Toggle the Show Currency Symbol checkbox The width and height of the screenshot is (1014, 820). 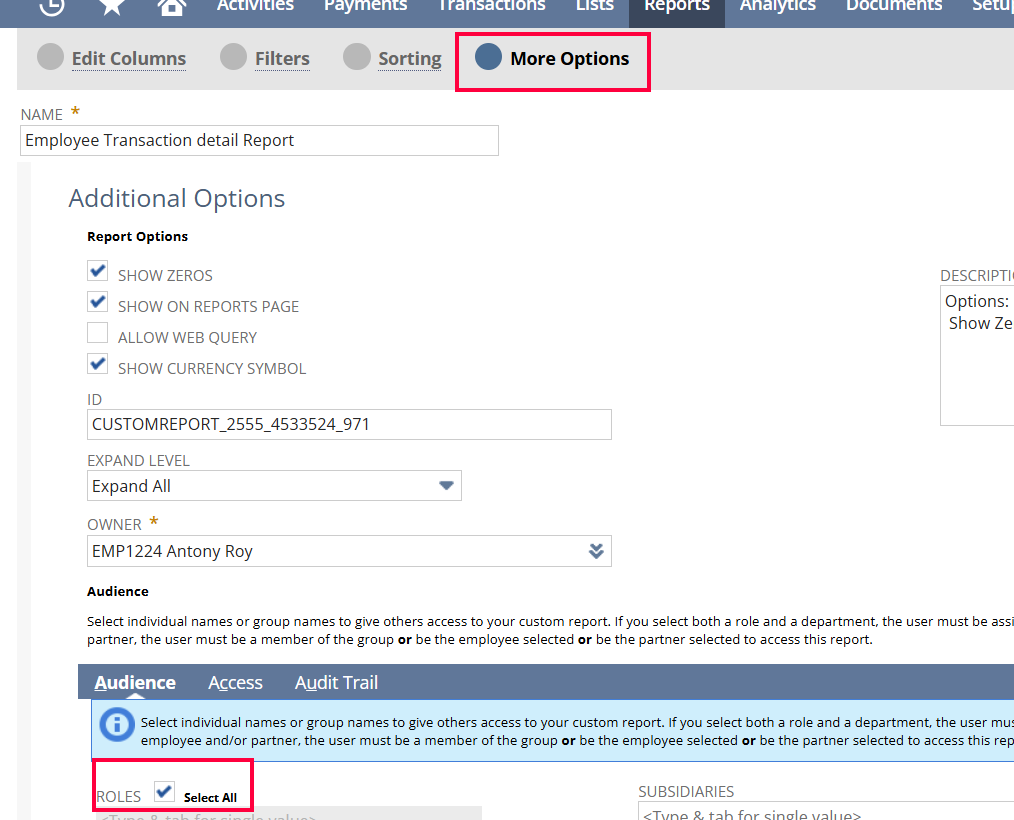click(98, 364)
